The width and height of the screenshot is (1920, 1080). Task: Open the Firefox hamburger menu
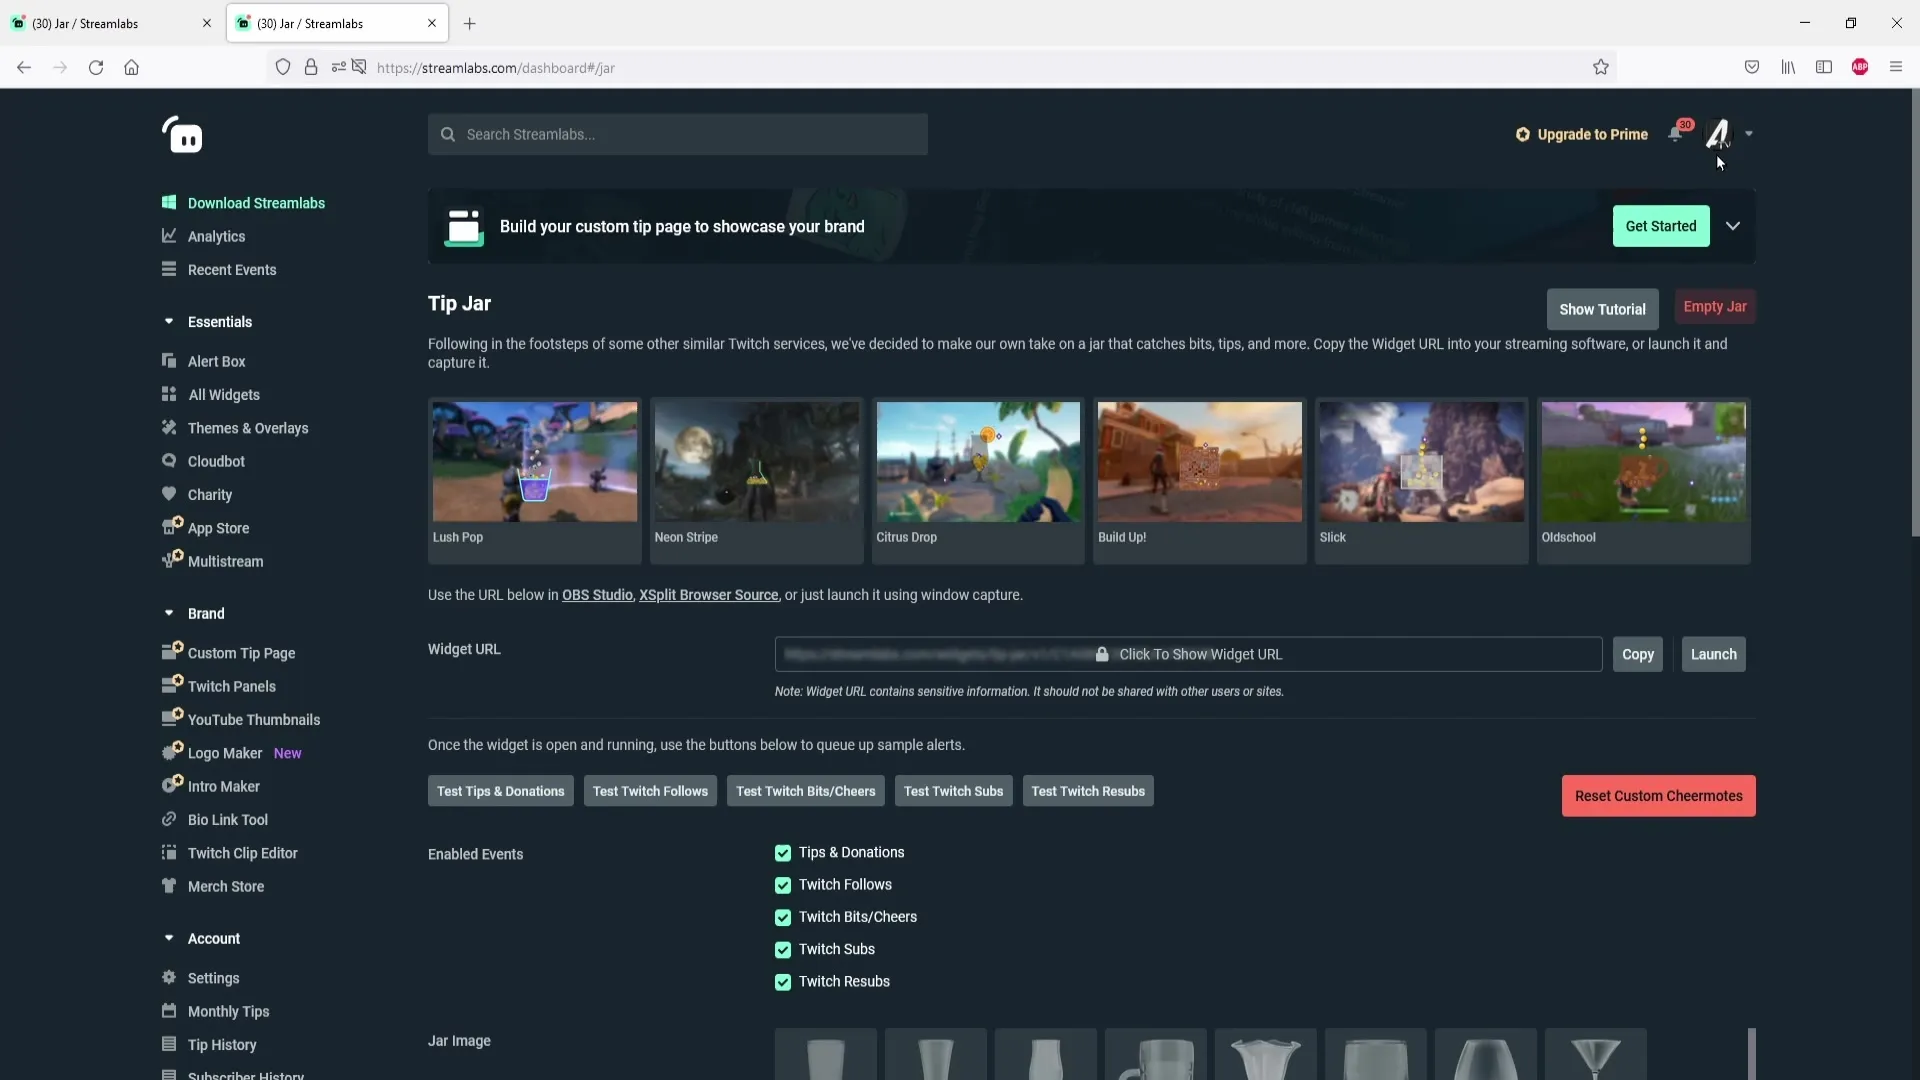coord(1896,67)
